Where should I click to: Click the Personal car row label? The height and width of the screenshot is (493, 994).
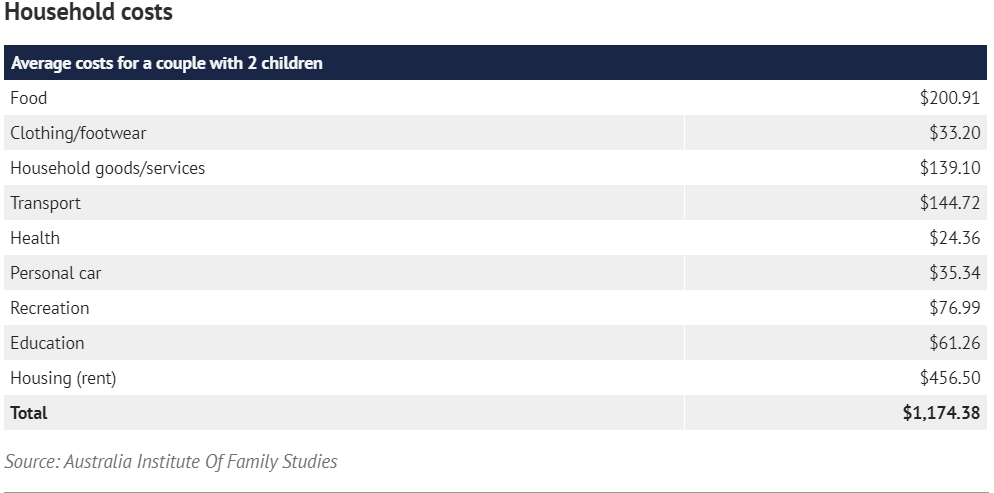pyautogui.click(x=56, y=273)
